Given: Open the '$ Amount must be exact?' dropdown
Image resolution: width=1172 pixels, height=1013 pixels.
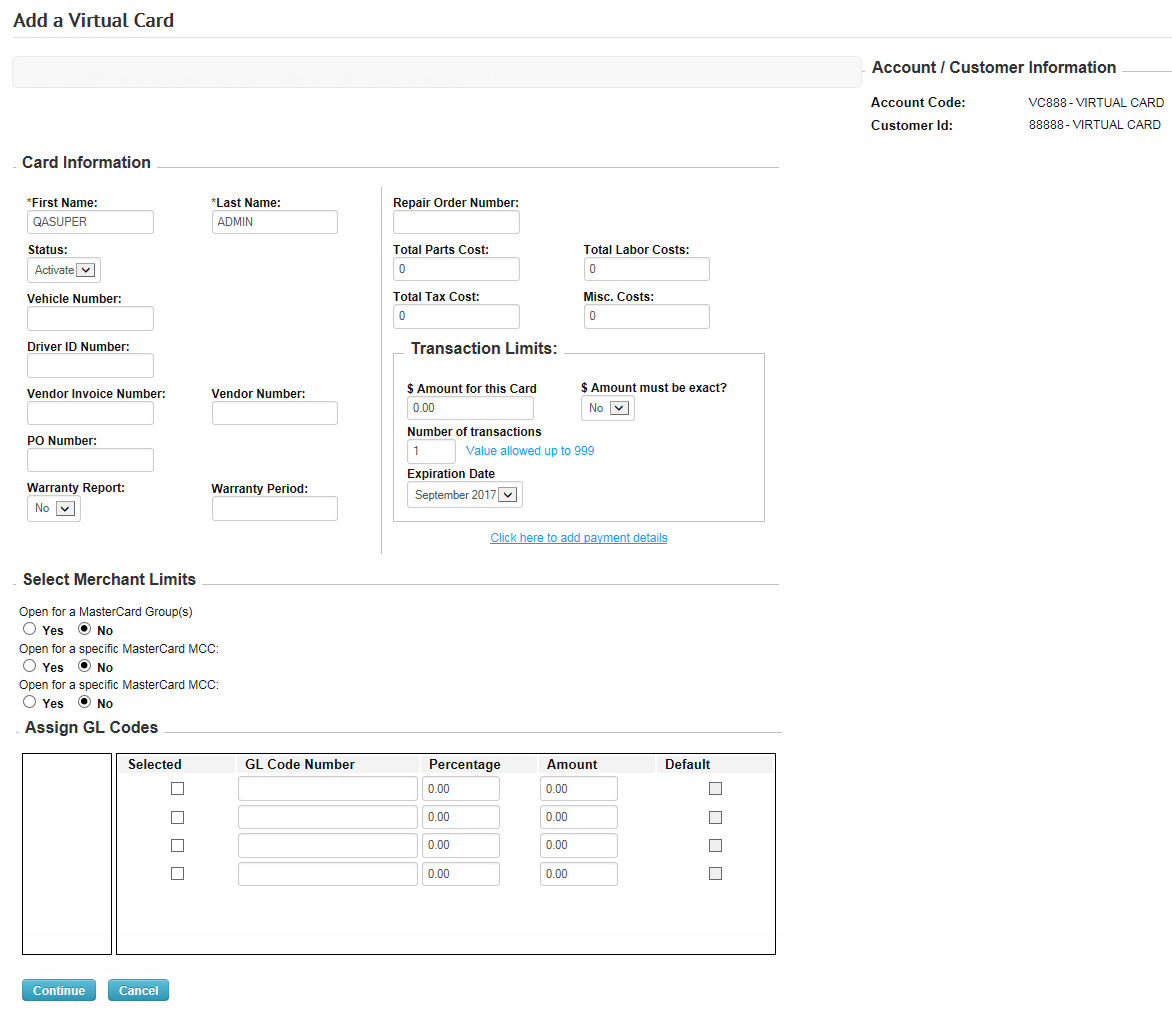Looking at the screenshot, I should point(607,407).
